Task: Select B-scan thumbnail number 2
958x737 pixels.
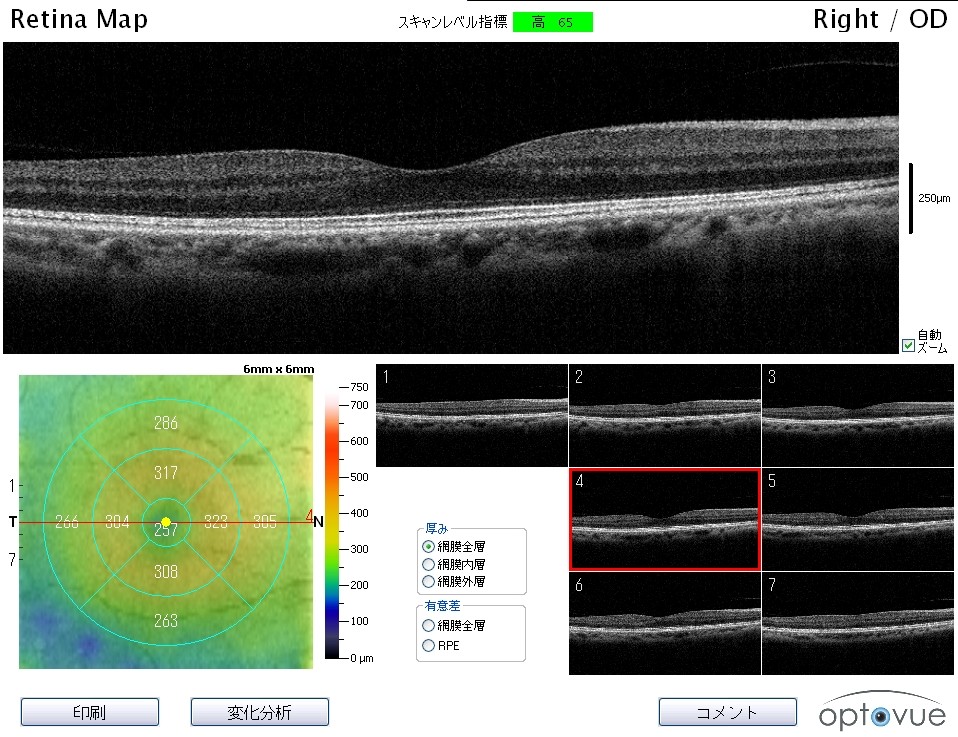Action: point(664,415)
